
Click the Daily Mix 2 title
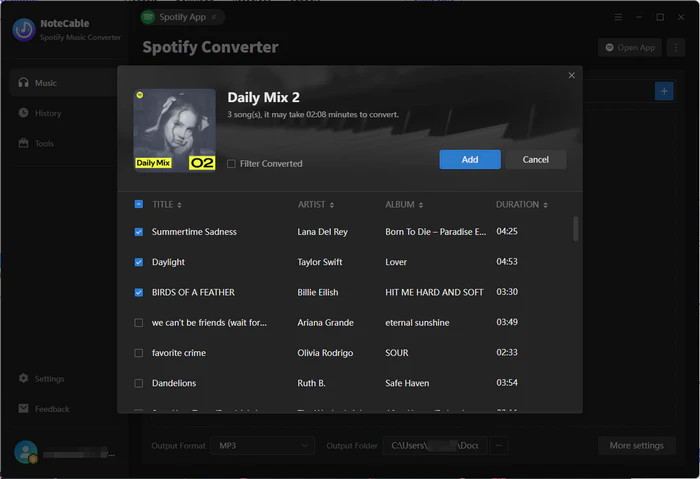coord(263,97)
